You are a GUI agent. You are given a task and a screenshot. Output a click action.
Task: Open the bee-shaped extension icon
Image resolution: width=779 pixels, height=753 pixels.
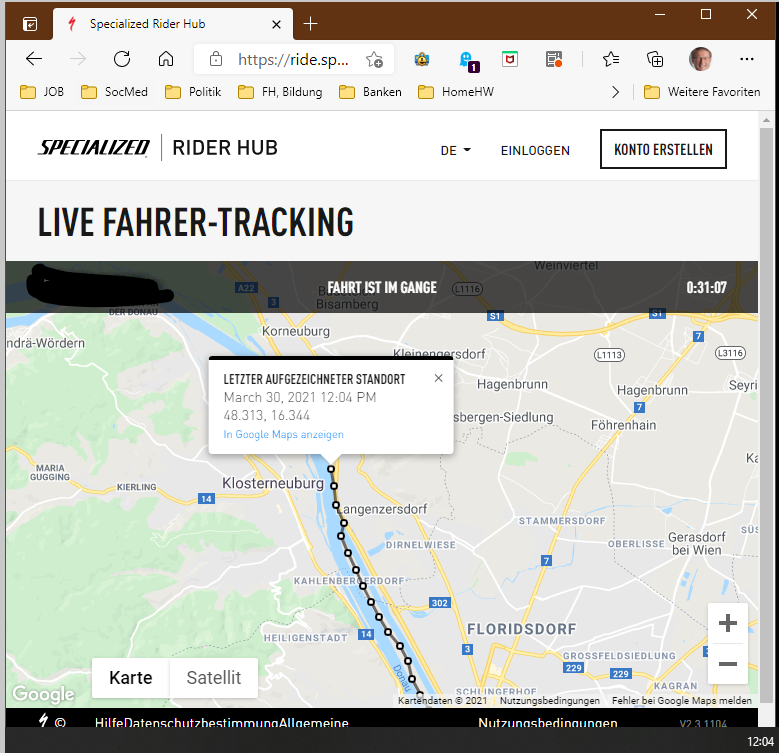coord(422,60)
